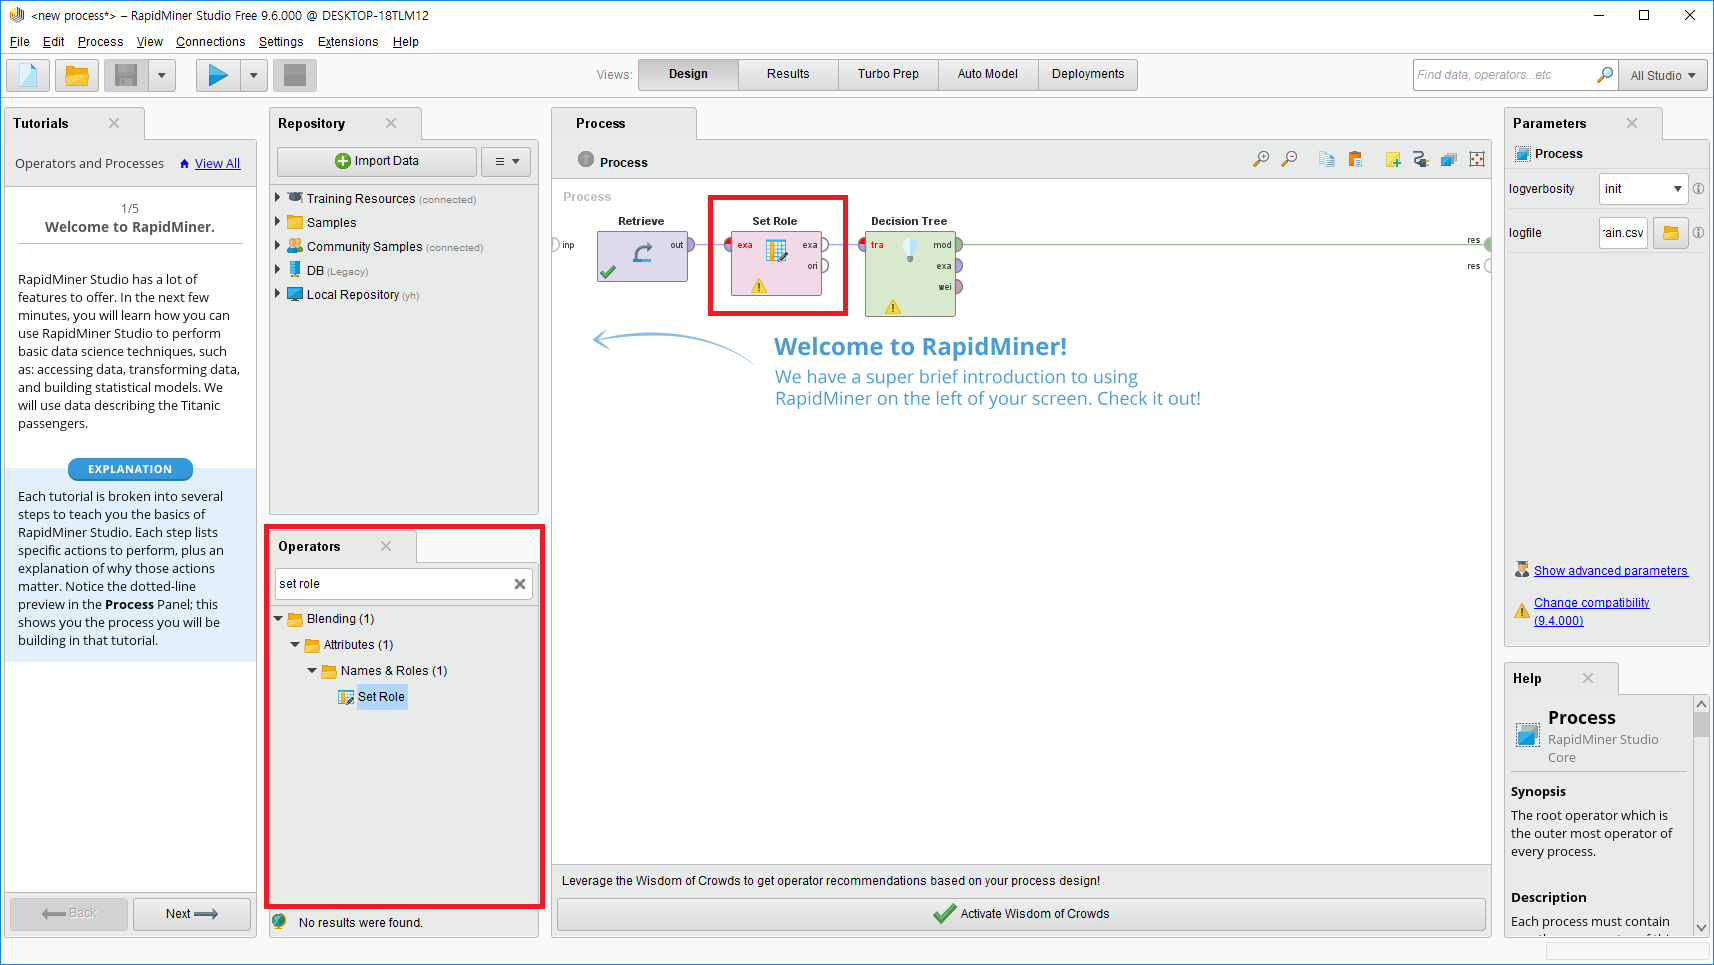Expand the DB (Legacy) repository

277,269
